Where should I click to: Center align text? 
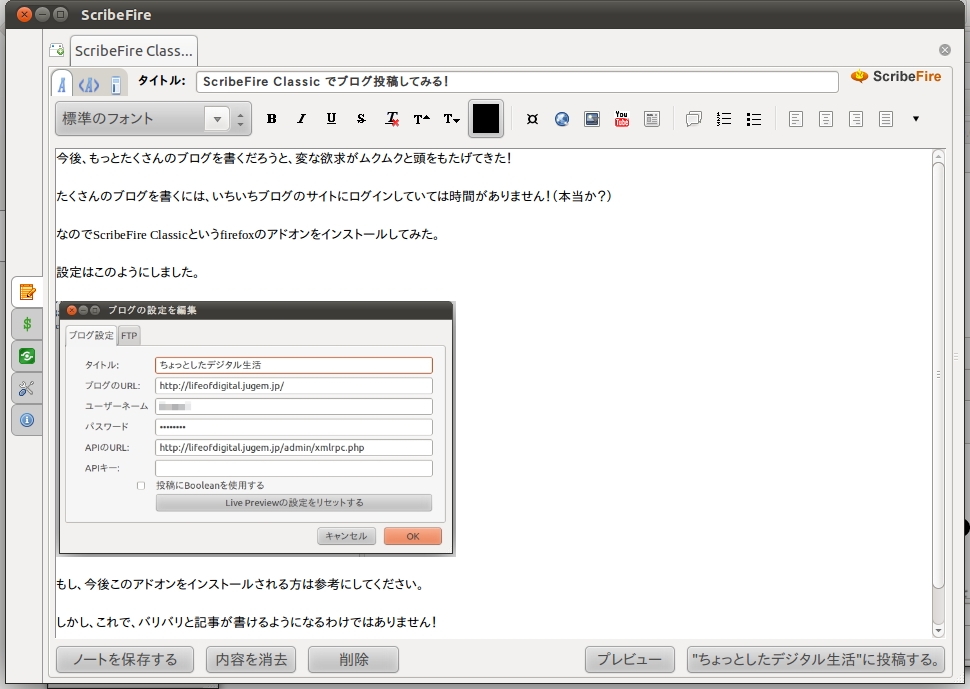[x=826, y=119]
